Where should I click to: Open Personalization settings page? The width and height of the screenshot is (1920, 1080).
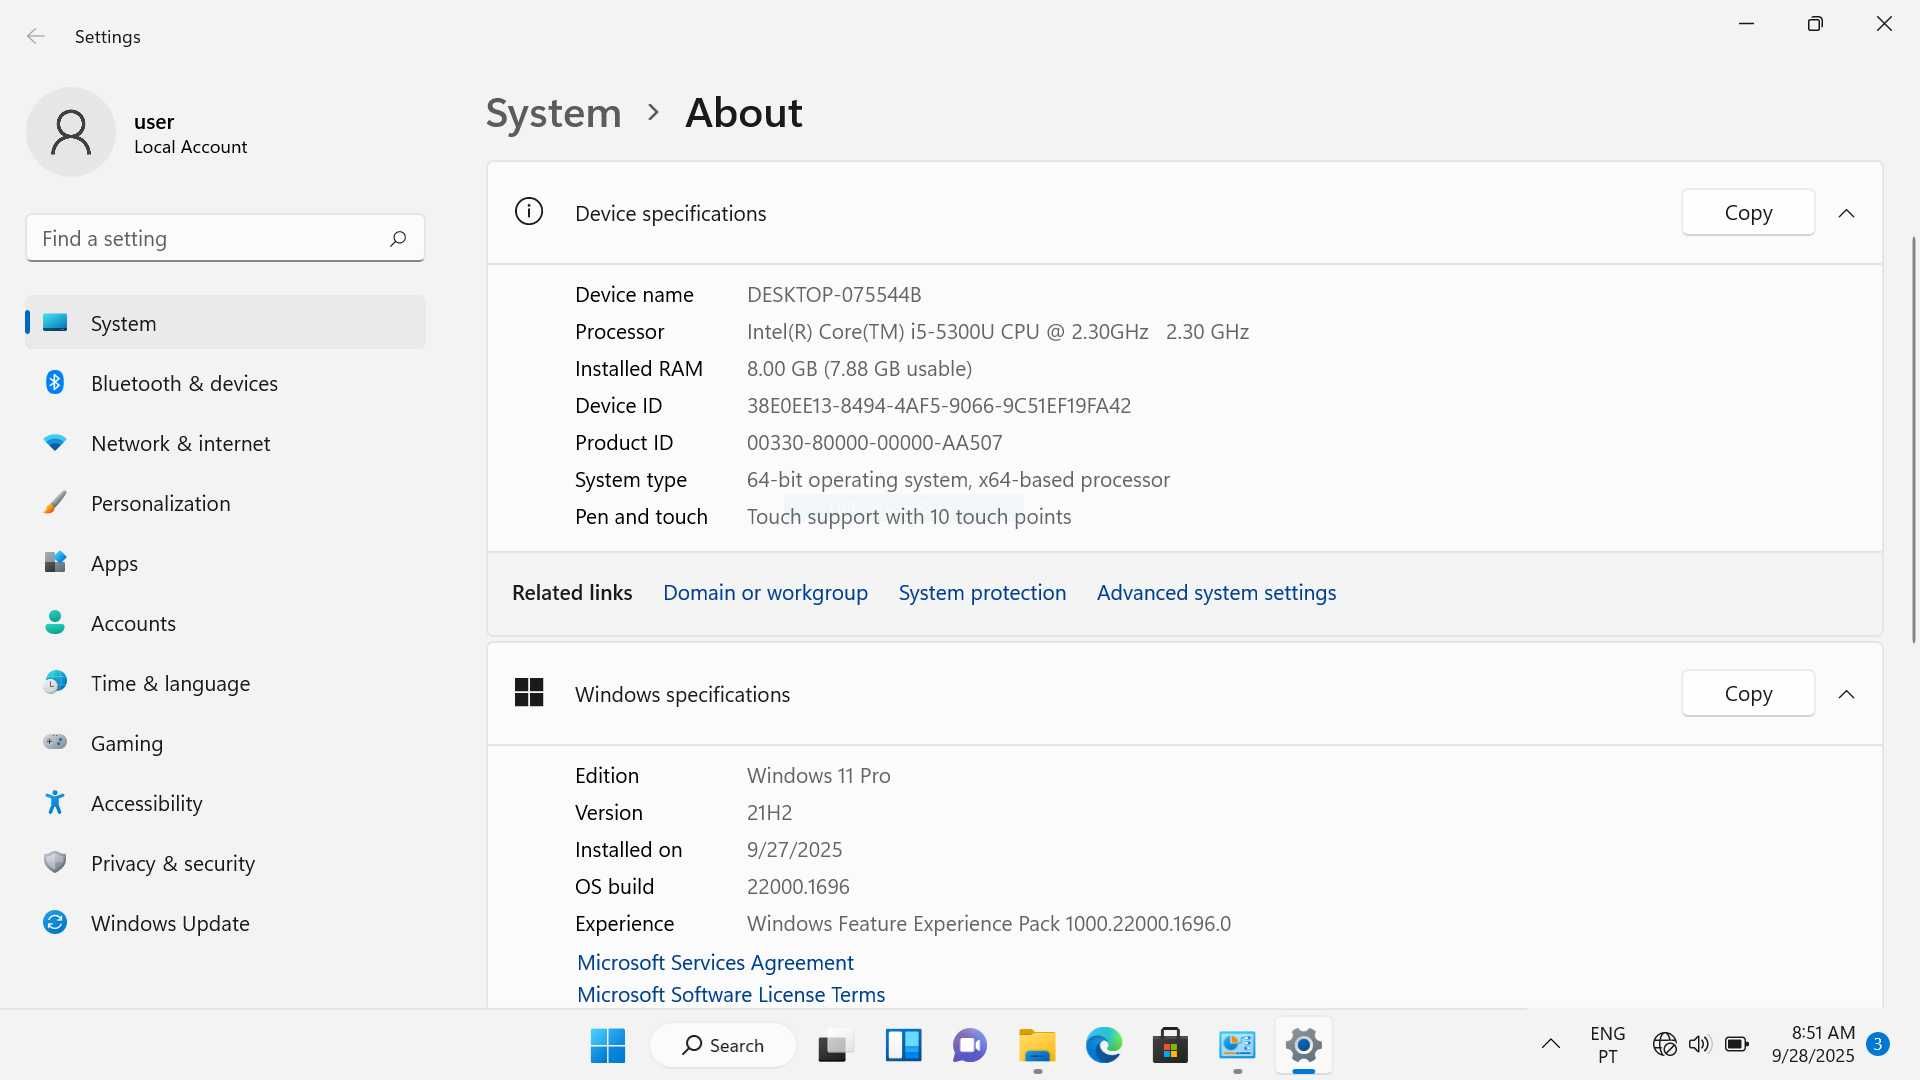point(225,503)
